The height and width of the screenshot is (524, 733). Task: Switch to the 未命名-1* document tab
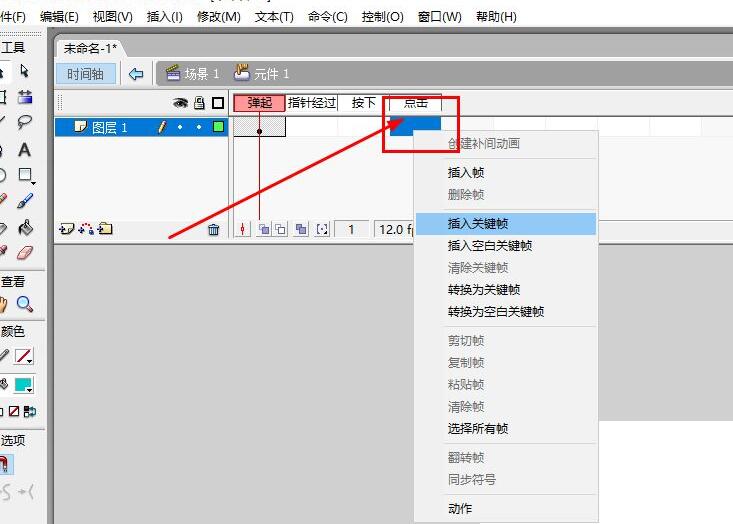click(90, 49)
